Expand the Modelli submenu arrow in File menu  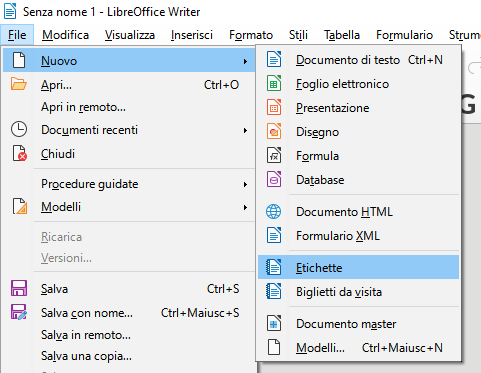(245, 208)
